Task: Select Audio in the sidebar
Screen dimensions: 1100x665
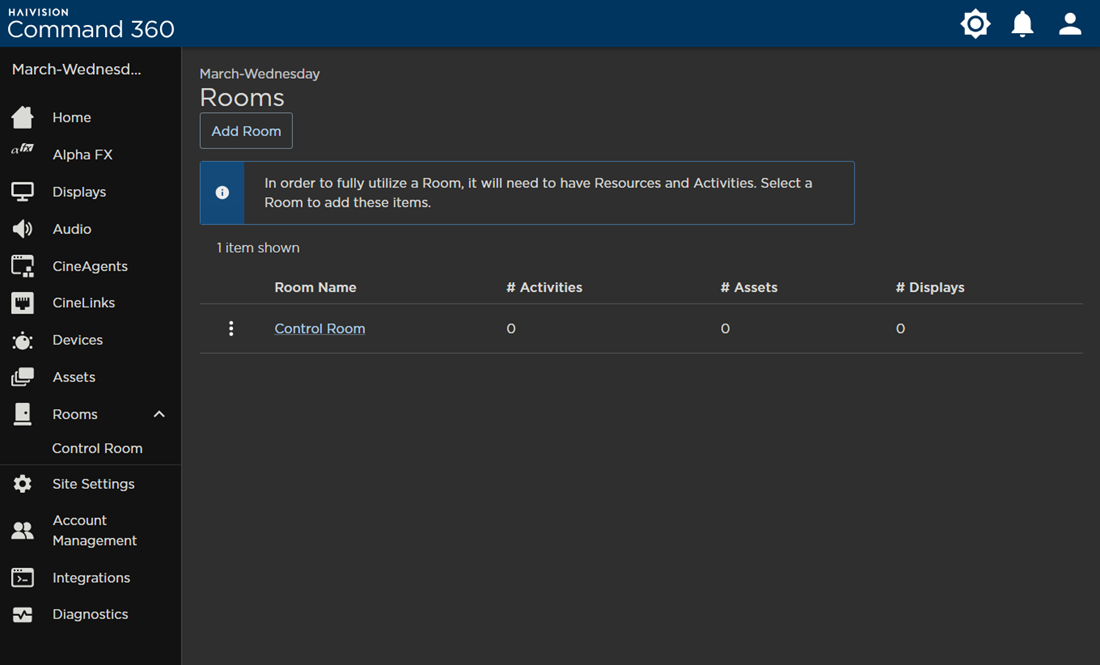Action: pos(72,229)
